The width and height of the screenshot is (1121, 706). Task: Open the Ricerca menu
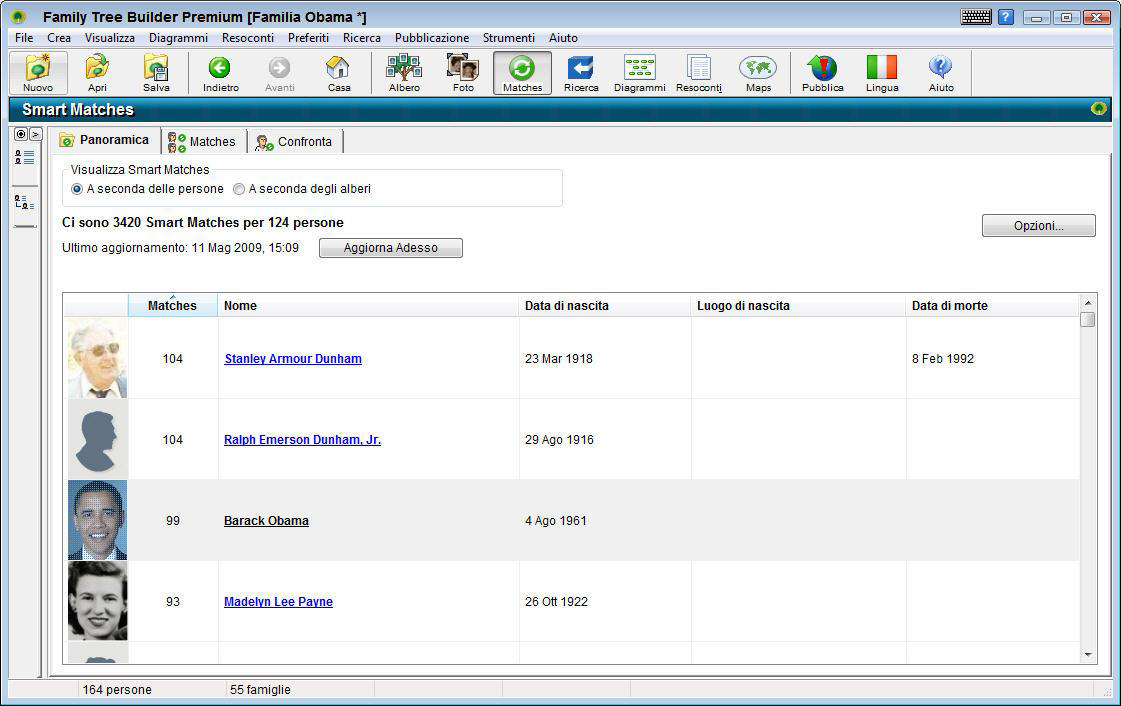click(x=362, y=38)
